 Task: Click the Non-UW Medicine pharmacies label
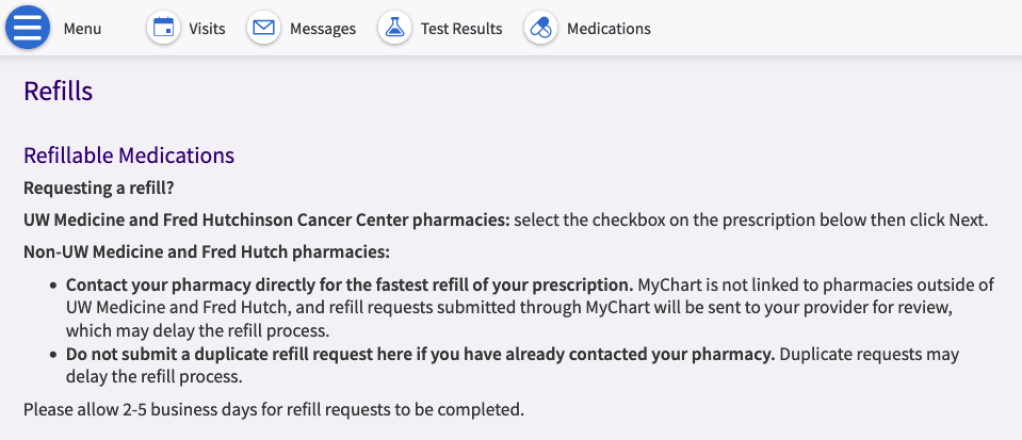[x=206, y=252]
